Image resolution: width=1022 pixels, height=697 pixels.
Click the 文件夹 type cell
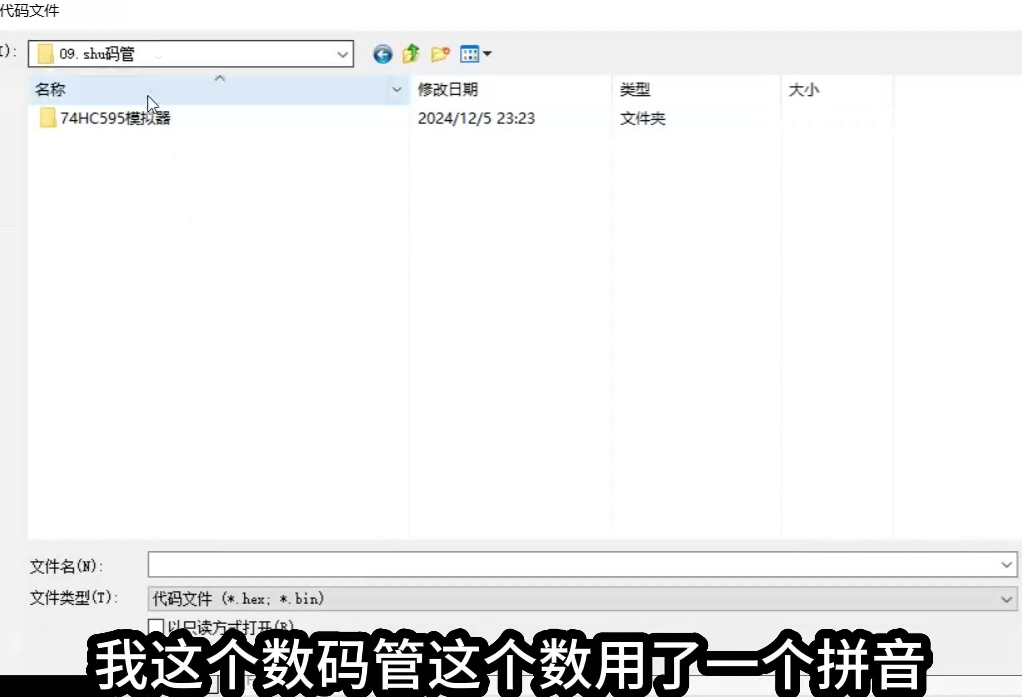pyautogui.click(x=643, y=118)
